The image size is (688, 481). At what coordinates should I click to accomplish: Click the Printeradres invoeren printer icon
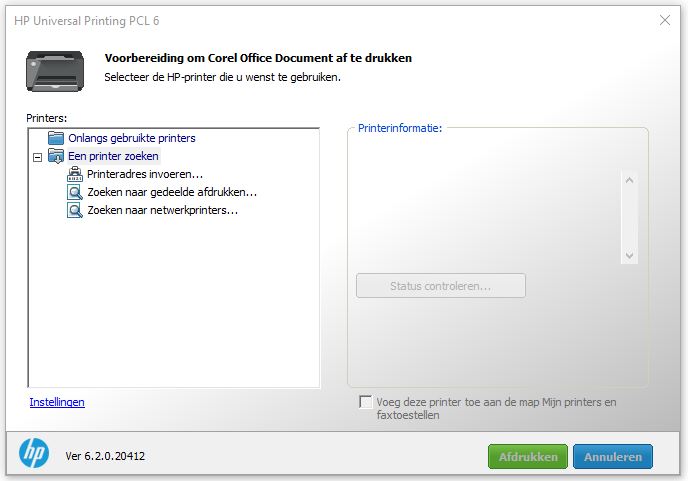click(75, 174)
